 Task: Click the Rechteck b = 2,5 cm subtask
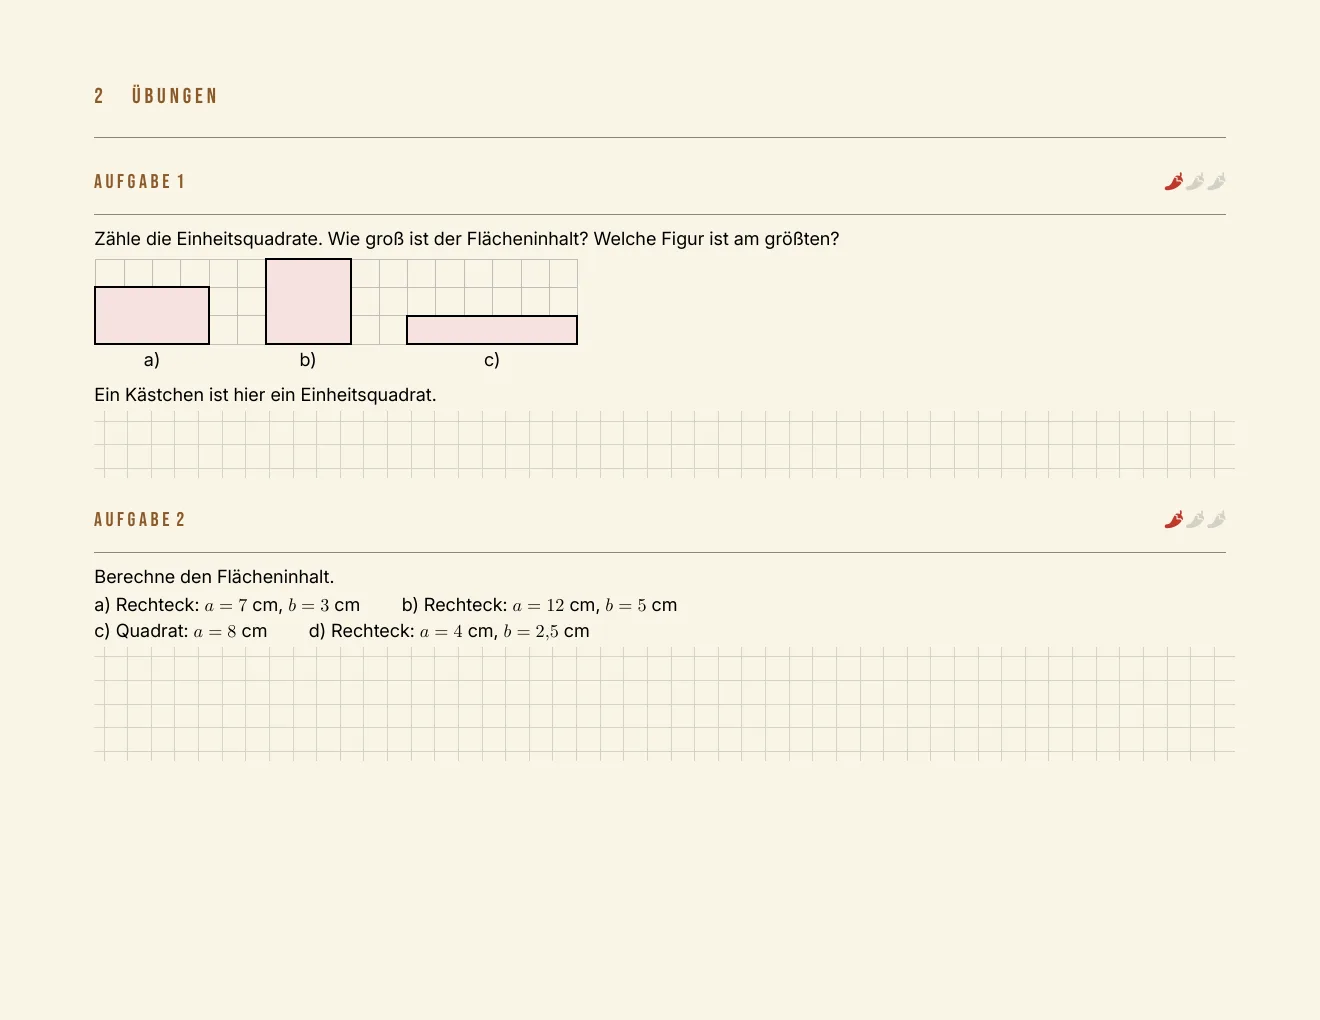point(449,631)
